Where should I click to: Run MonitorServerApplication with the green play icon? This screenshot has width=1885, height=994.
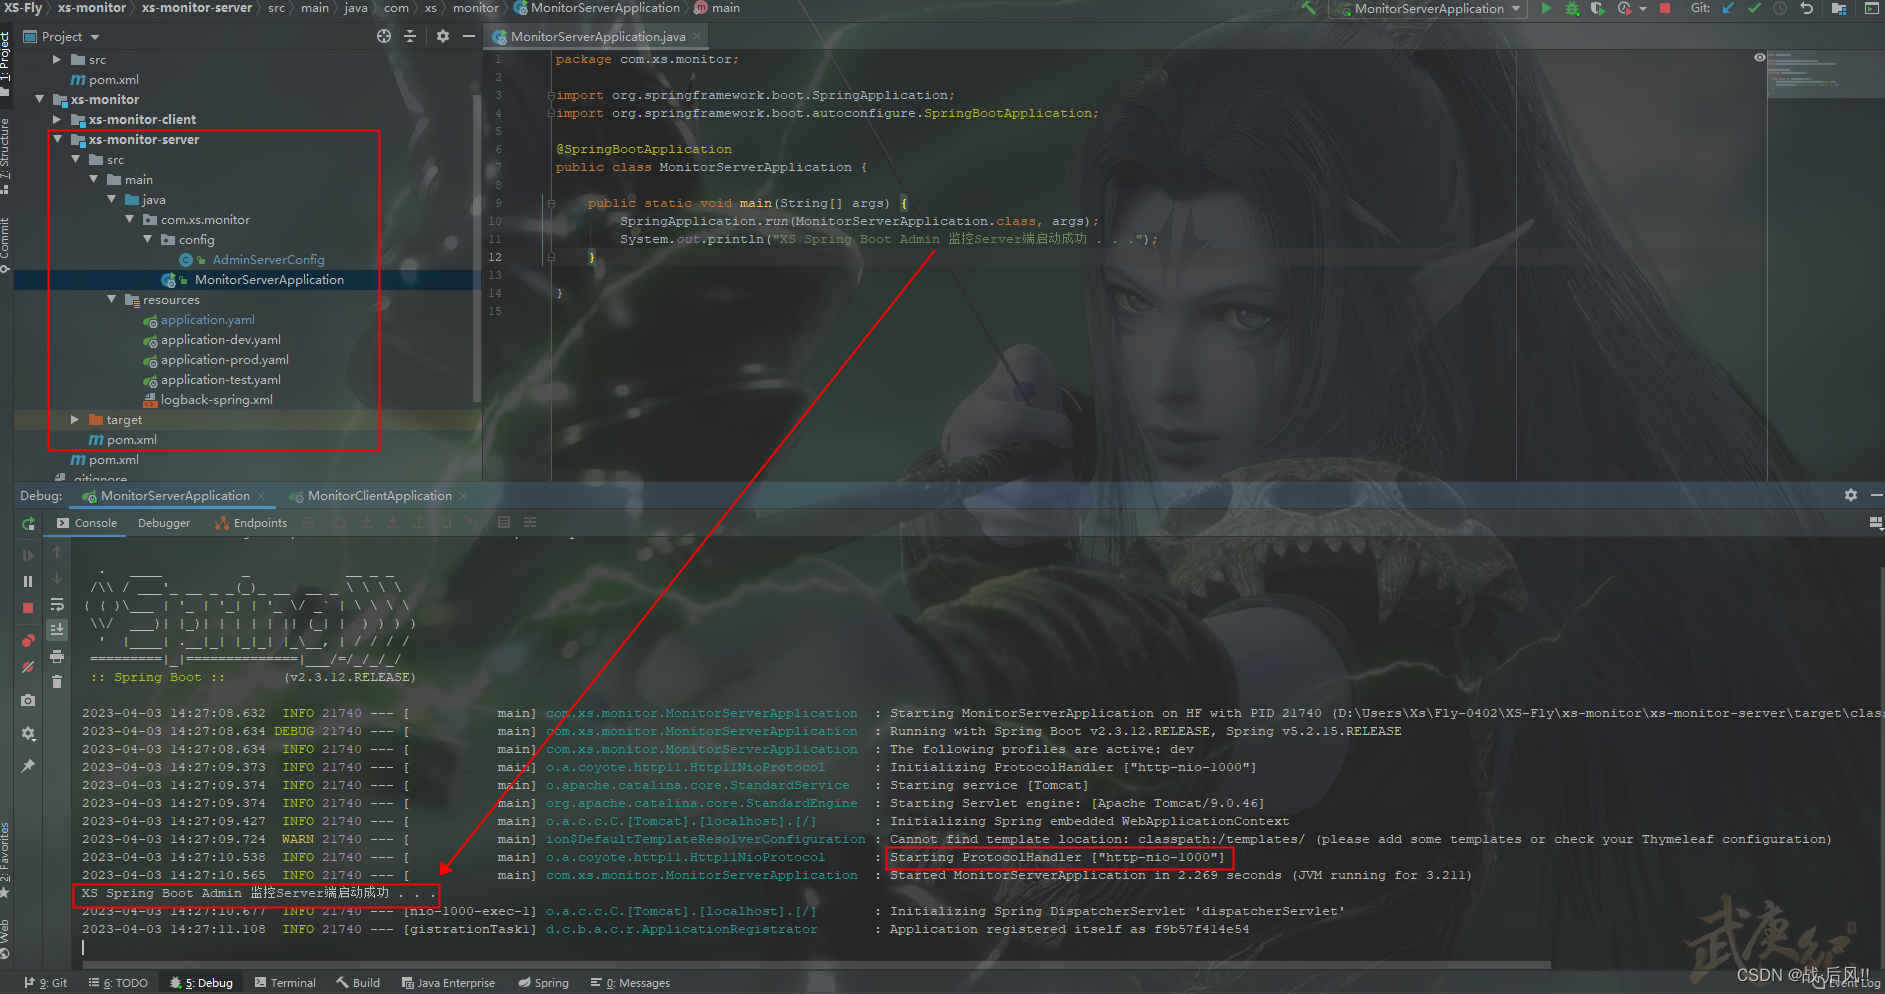click(x=1546, y=9)
